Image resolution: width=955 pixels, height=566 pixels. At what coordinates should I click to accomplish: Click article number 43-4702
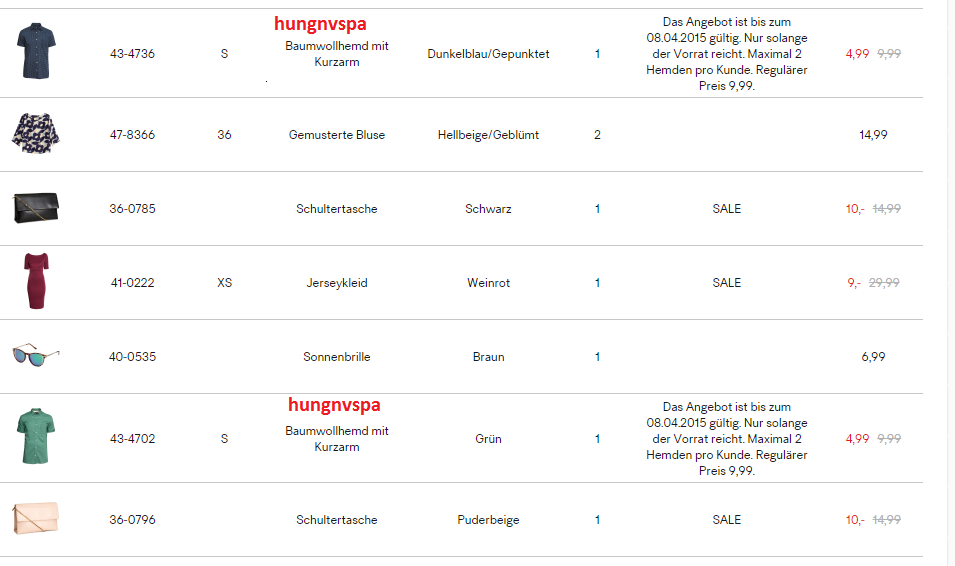pyautogui.click(x=132, y=439)
